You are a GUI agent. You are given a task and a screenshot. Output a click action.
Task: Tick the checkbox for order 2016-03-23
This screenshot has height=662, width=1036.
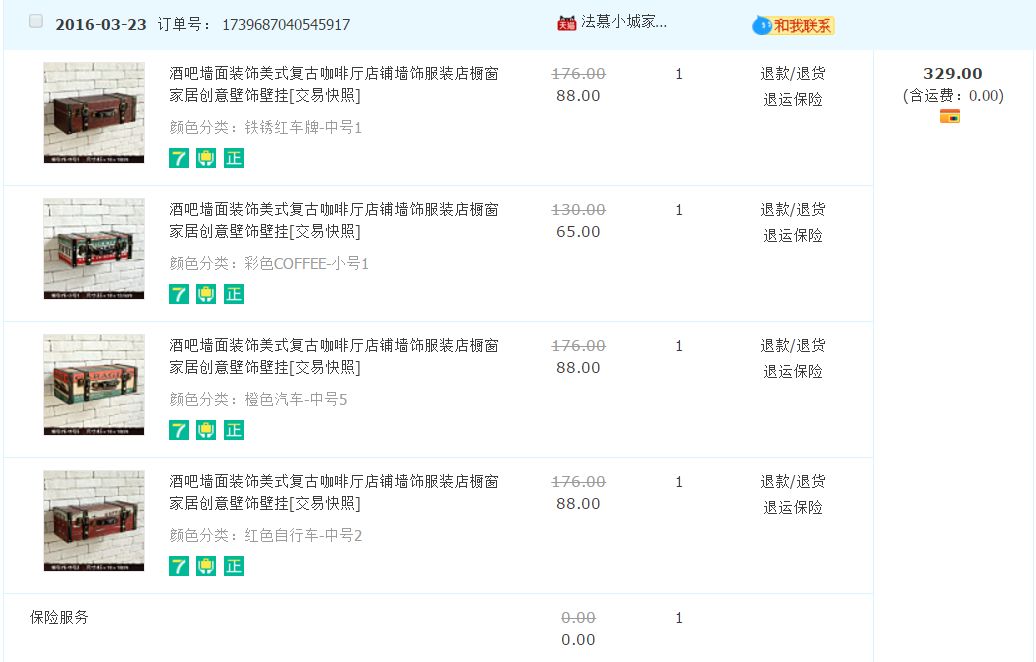36,22
